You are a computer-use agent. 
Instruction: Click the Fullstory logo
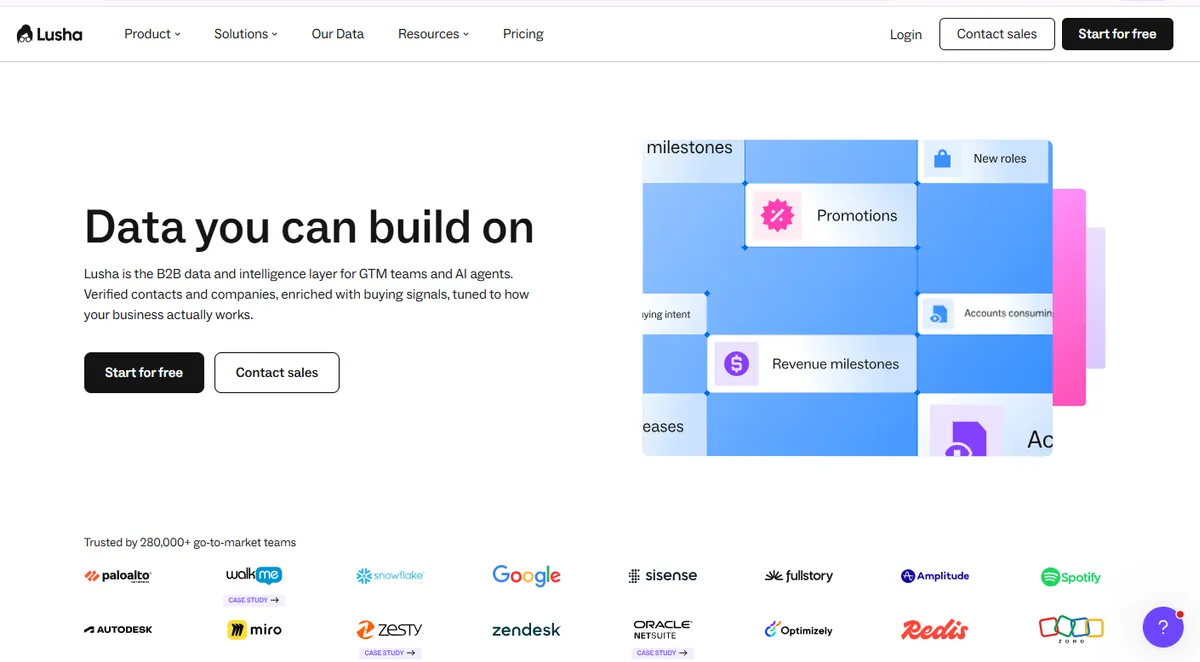tap(798, 576)
